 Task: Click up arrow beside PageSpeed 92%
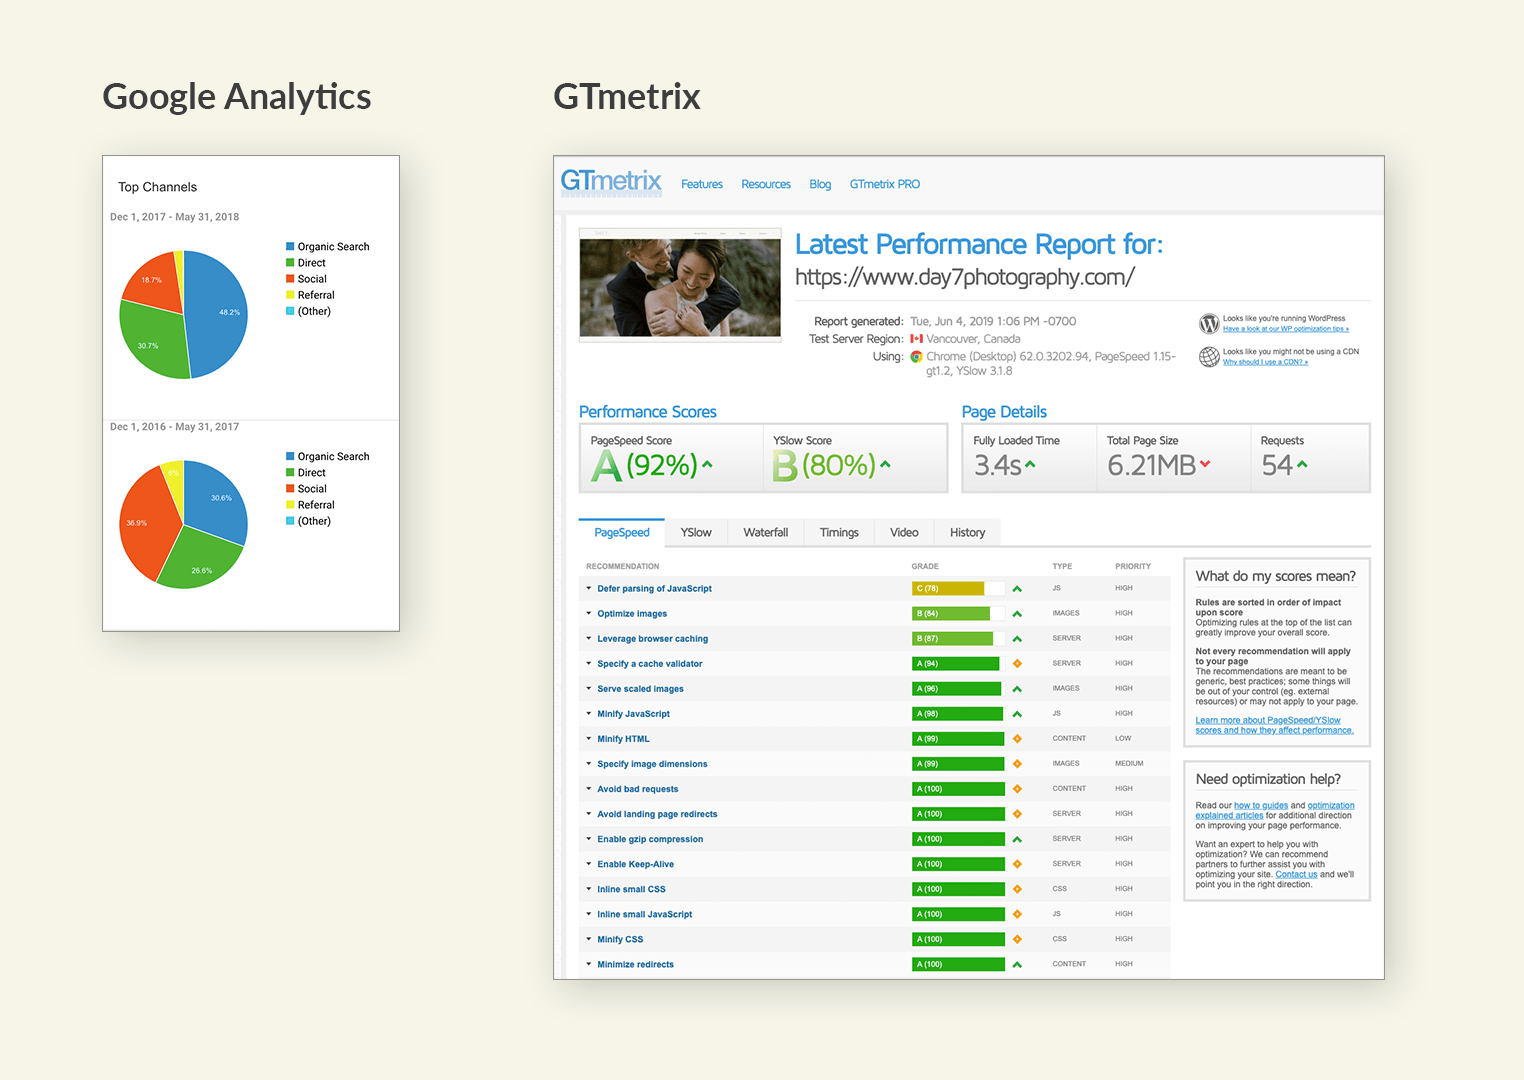coord(708,464)
